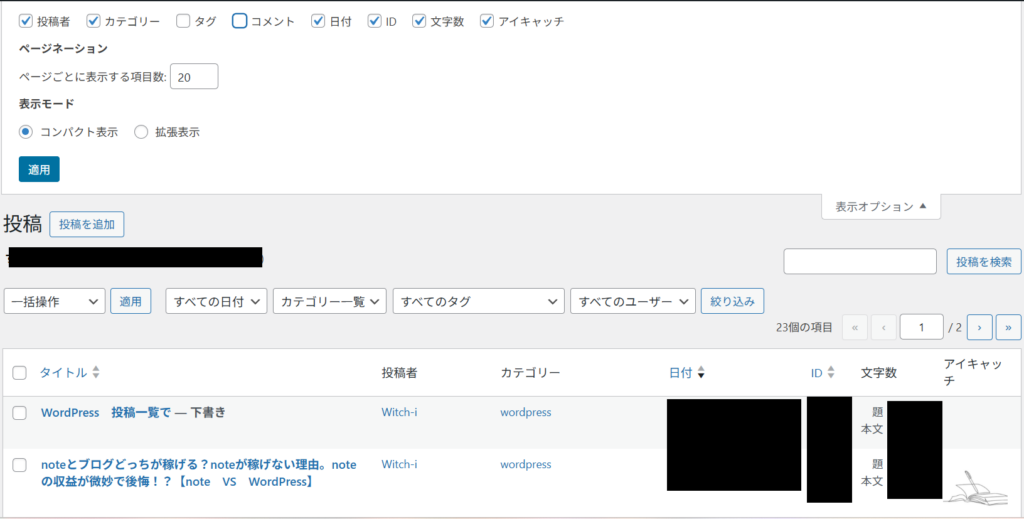Click the 表示モード section heading
1024x519 pixels.
tap(46, 103)
